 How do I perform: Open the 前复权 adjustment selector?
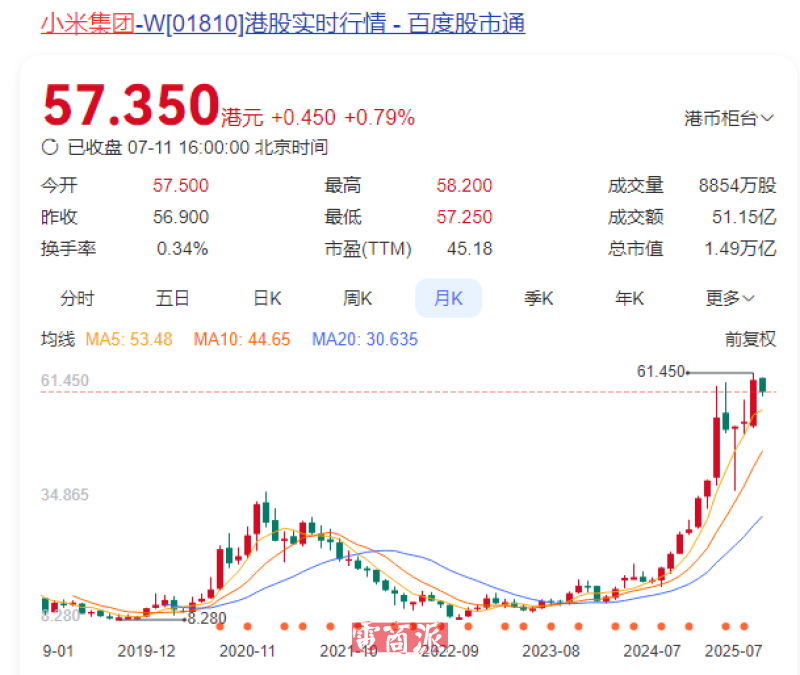(x=750, y=339)
